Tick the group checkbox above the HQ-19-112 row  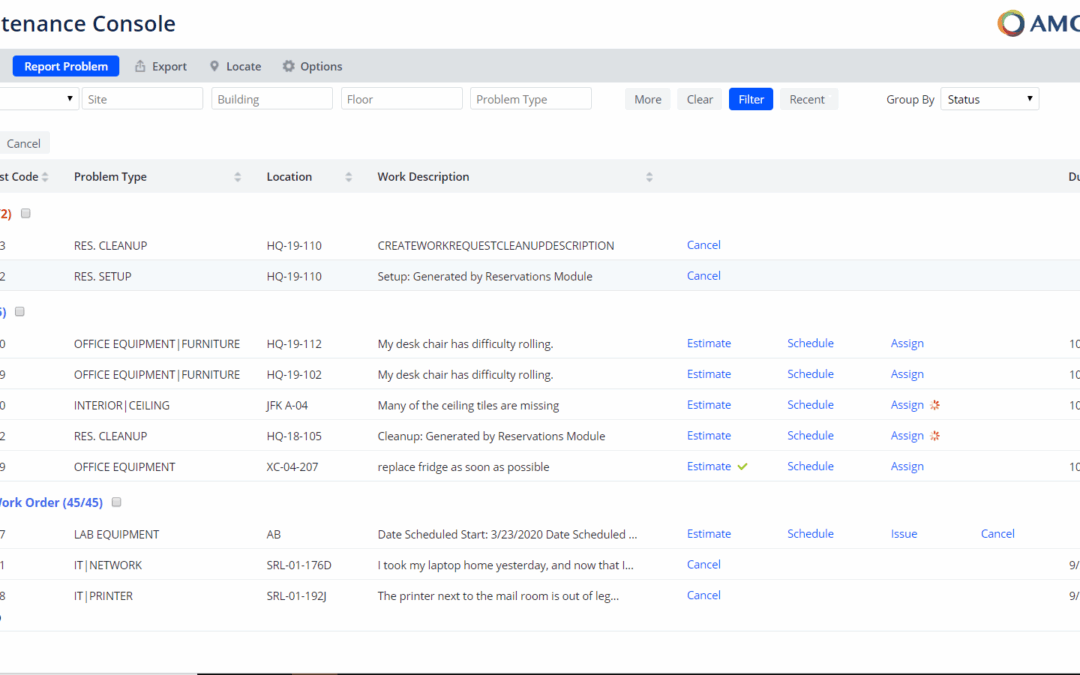(20, 312)
